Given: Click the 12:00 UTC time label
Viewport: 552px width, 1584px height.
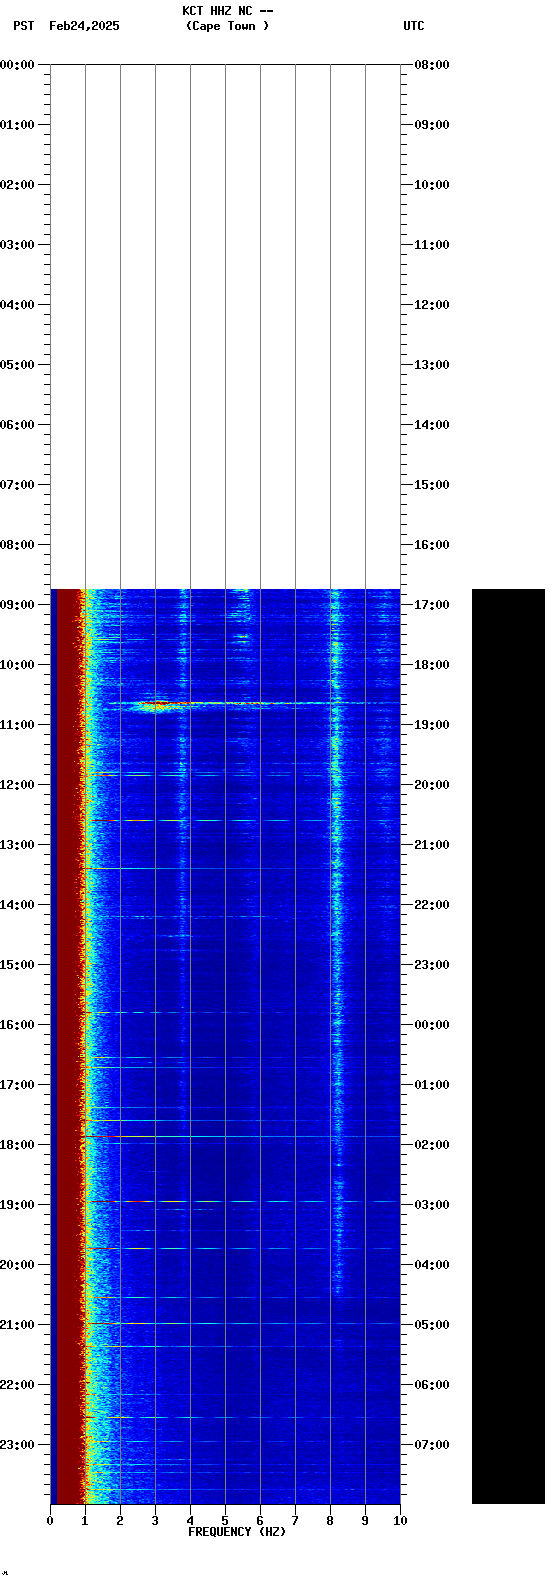Looking at the screenshot, I should coord(432,305).
